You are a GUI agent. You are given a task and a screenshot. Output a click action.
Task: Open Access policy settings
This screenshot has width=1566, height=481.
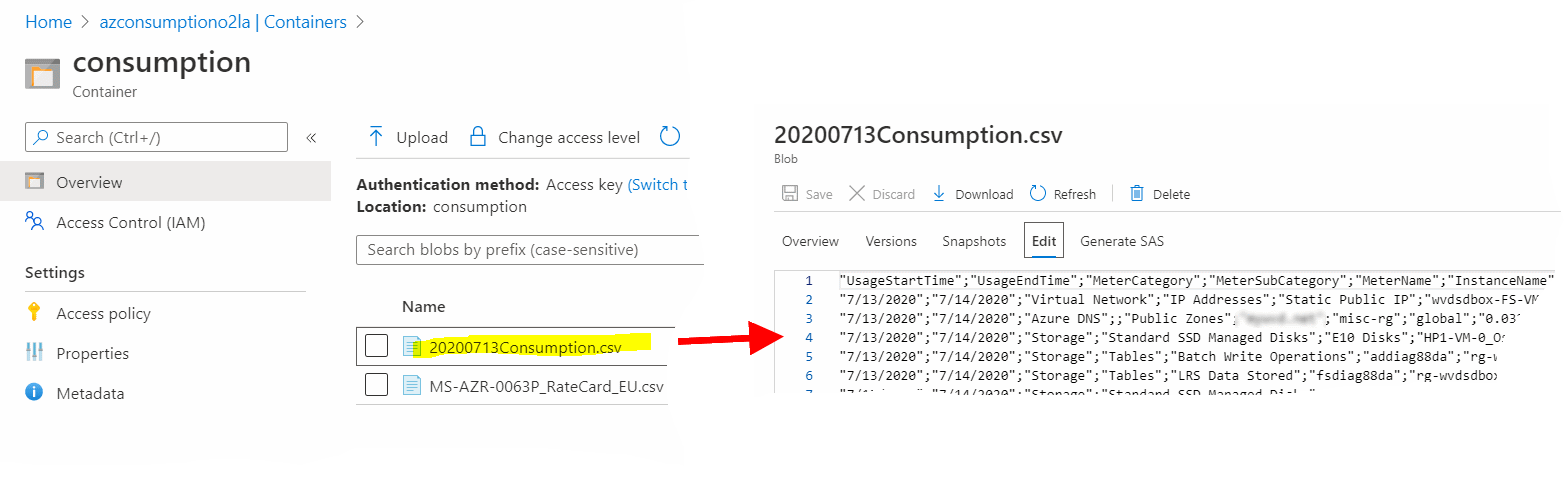103,314
